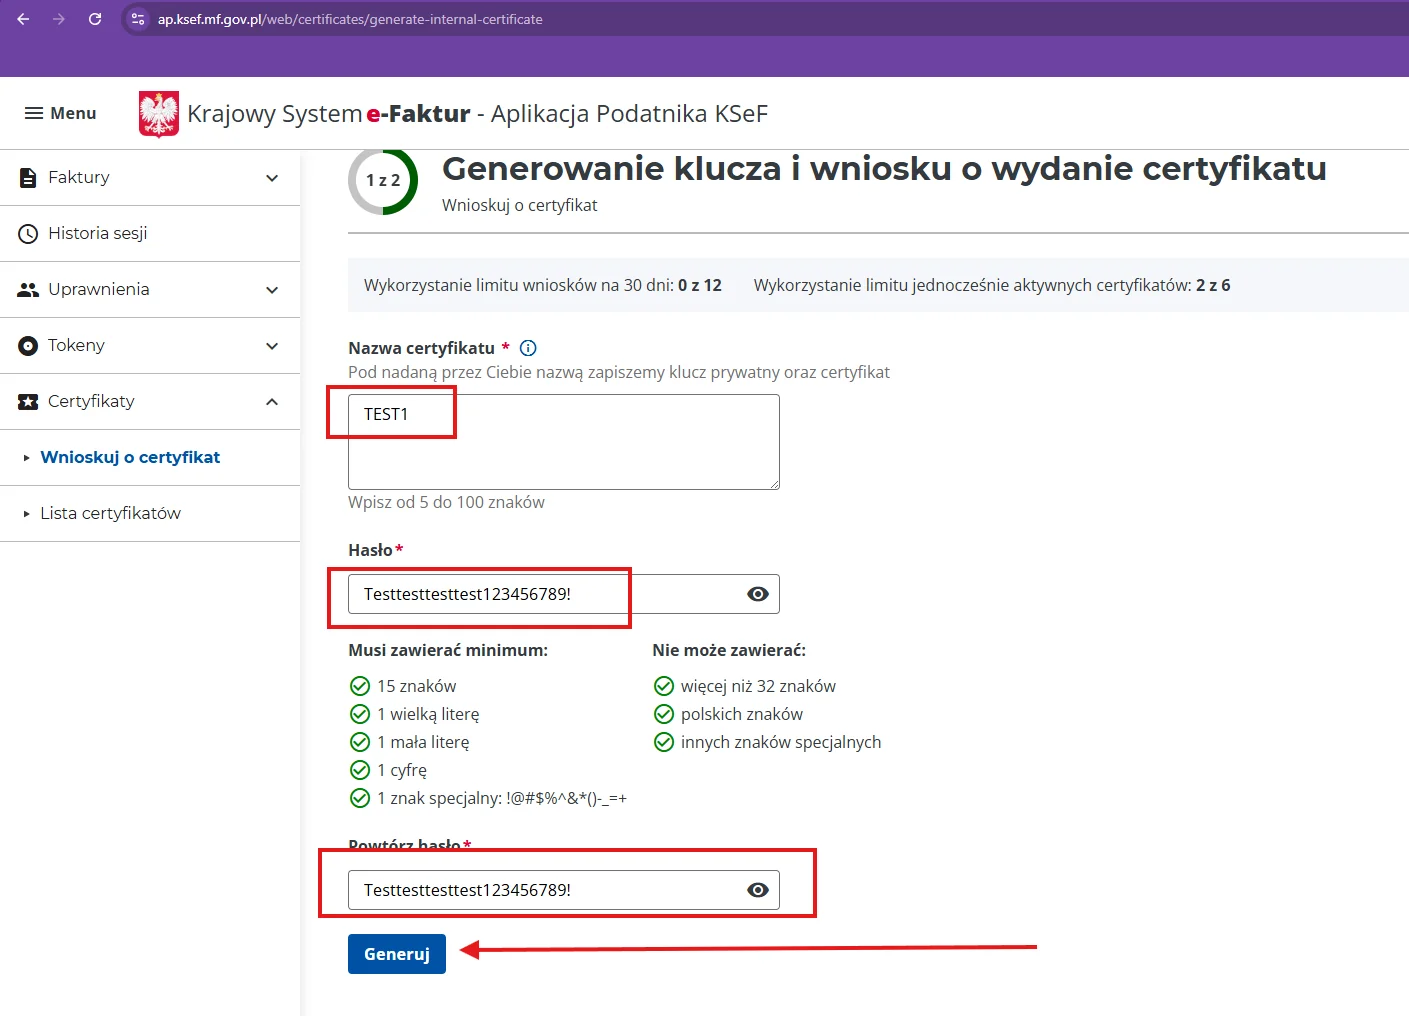This screenshot has width=1409, height=1016.
Task: Click the 'innych znaków specjalnych' text
Action: (781, 742)
